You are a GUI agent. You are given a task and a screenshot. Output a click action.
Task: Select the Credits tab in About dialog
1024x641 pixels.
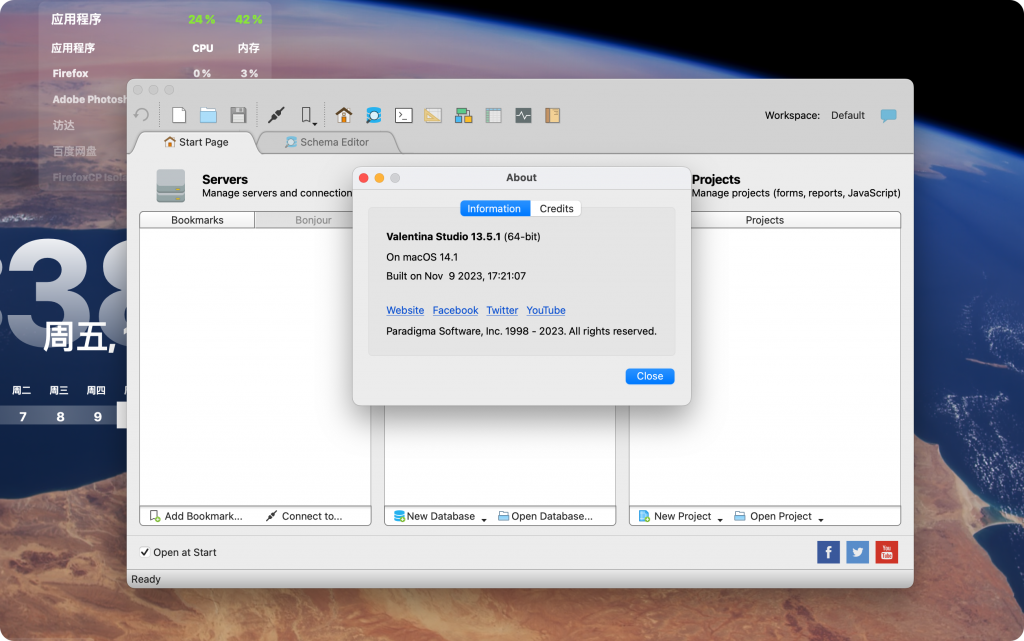pos(556,208)
